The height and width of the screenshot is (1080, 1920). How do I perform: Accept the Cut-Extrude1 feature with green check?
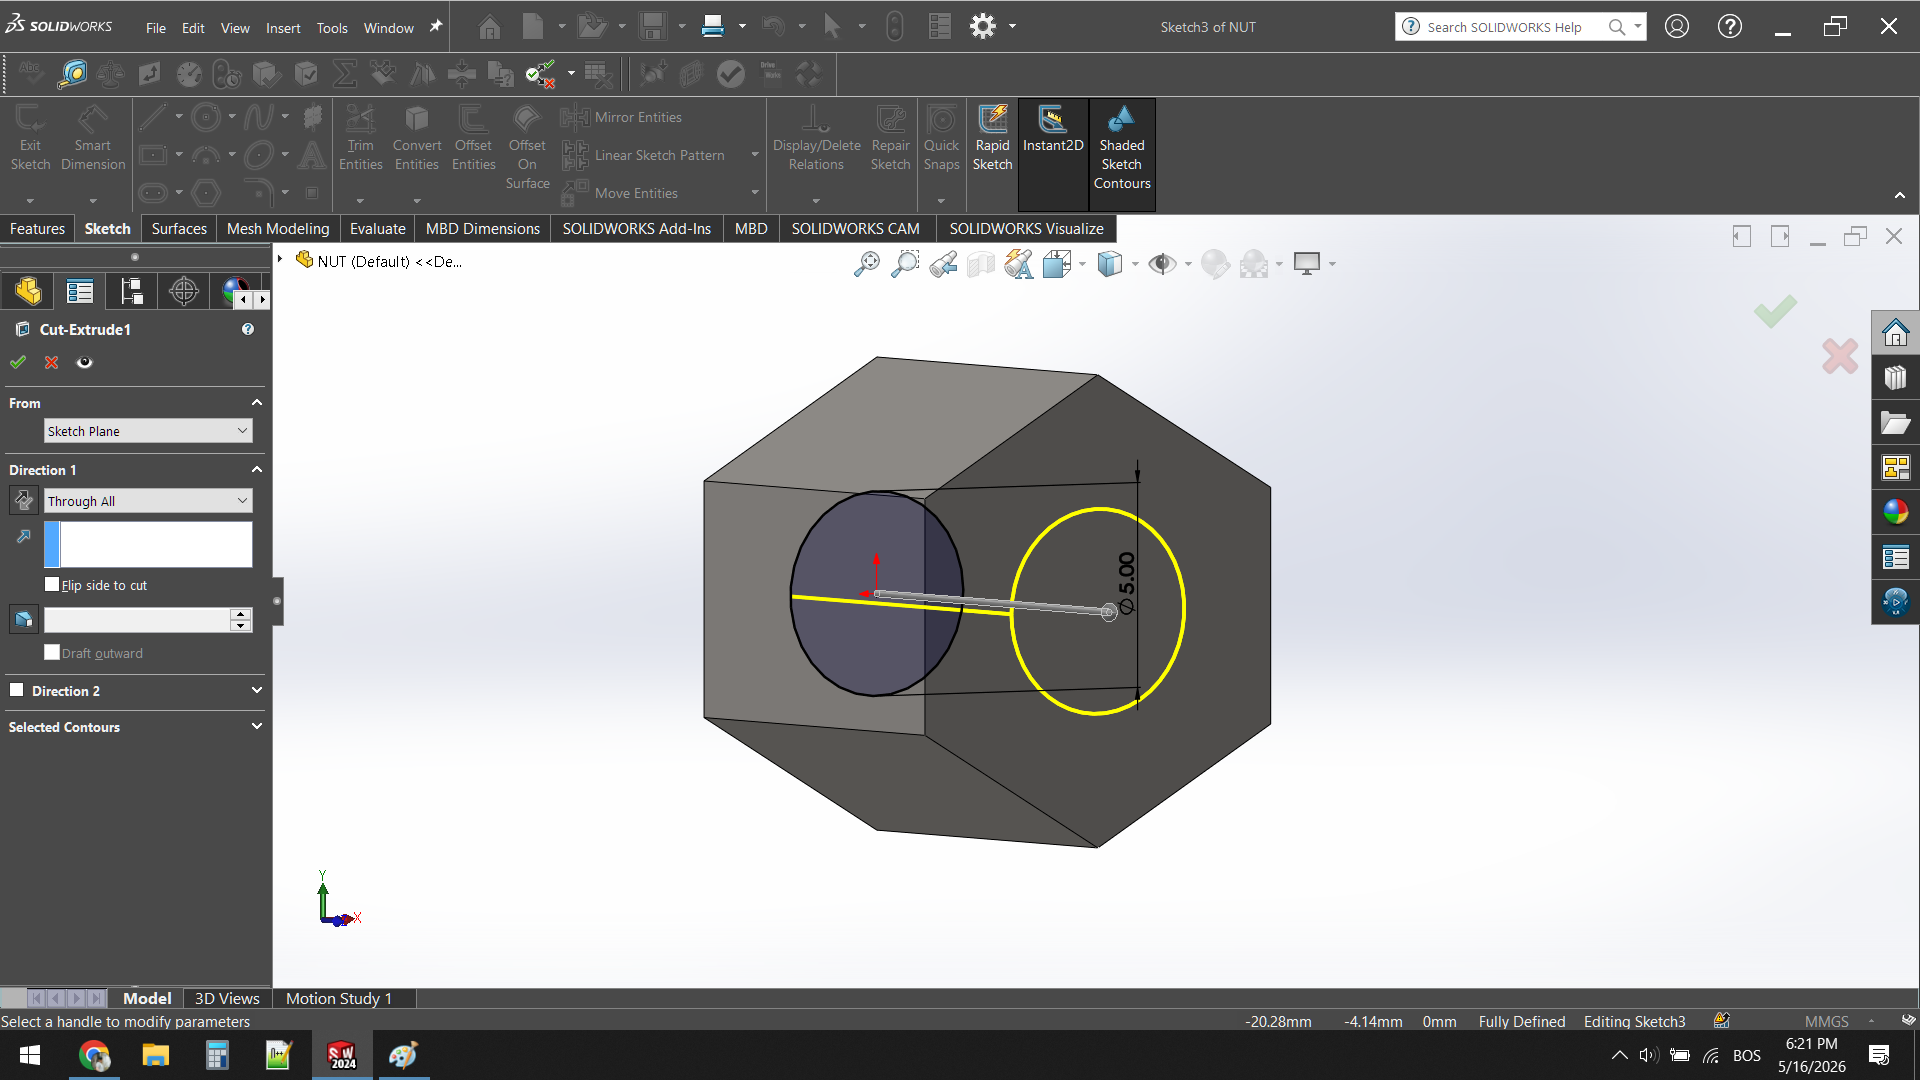[x=18, y=362]
